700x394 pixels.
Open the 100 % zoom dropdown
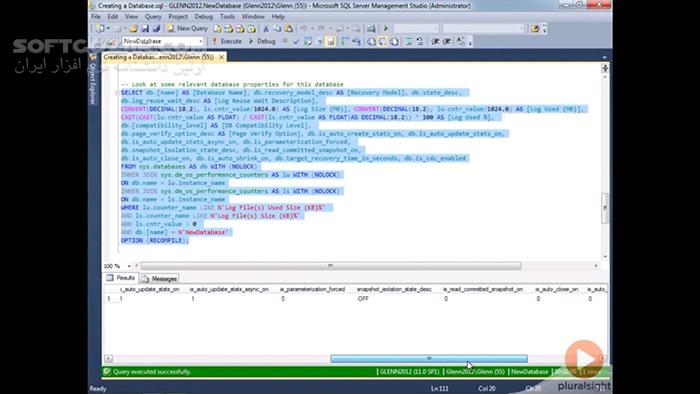coord(129,266)
